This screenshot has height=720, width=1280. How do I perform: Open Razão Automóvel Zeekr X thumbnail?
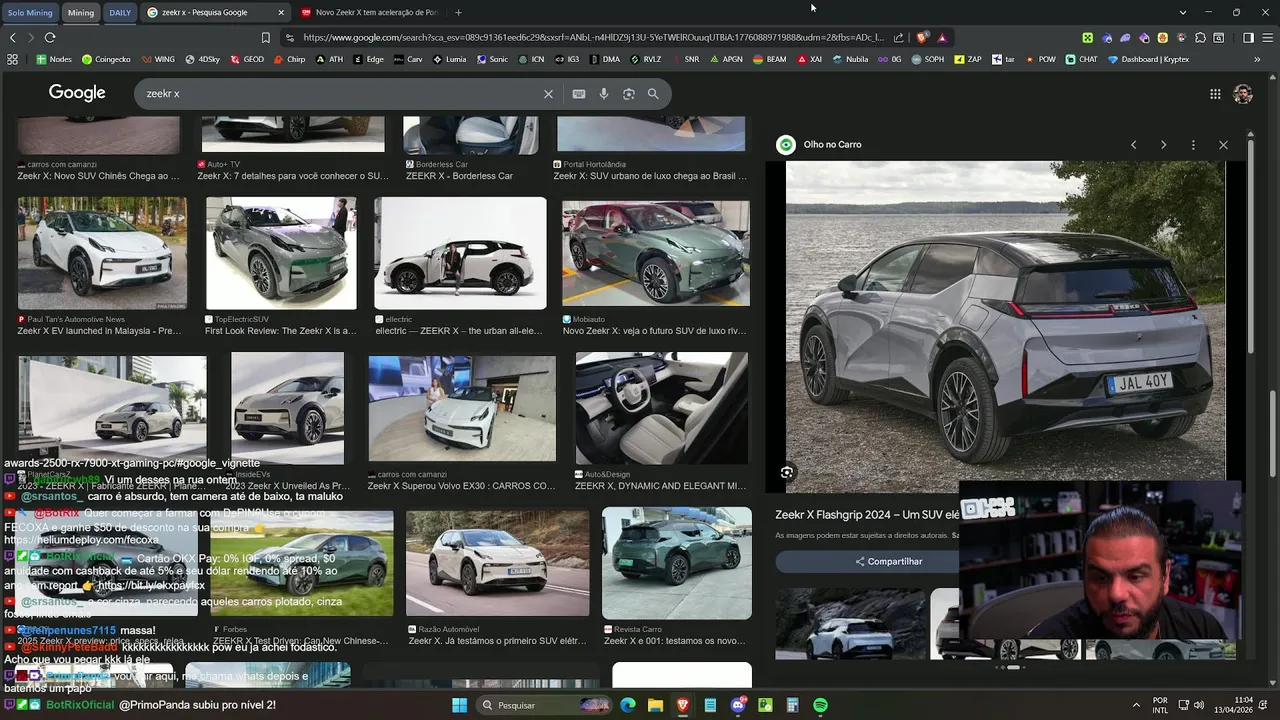(497, 563)
